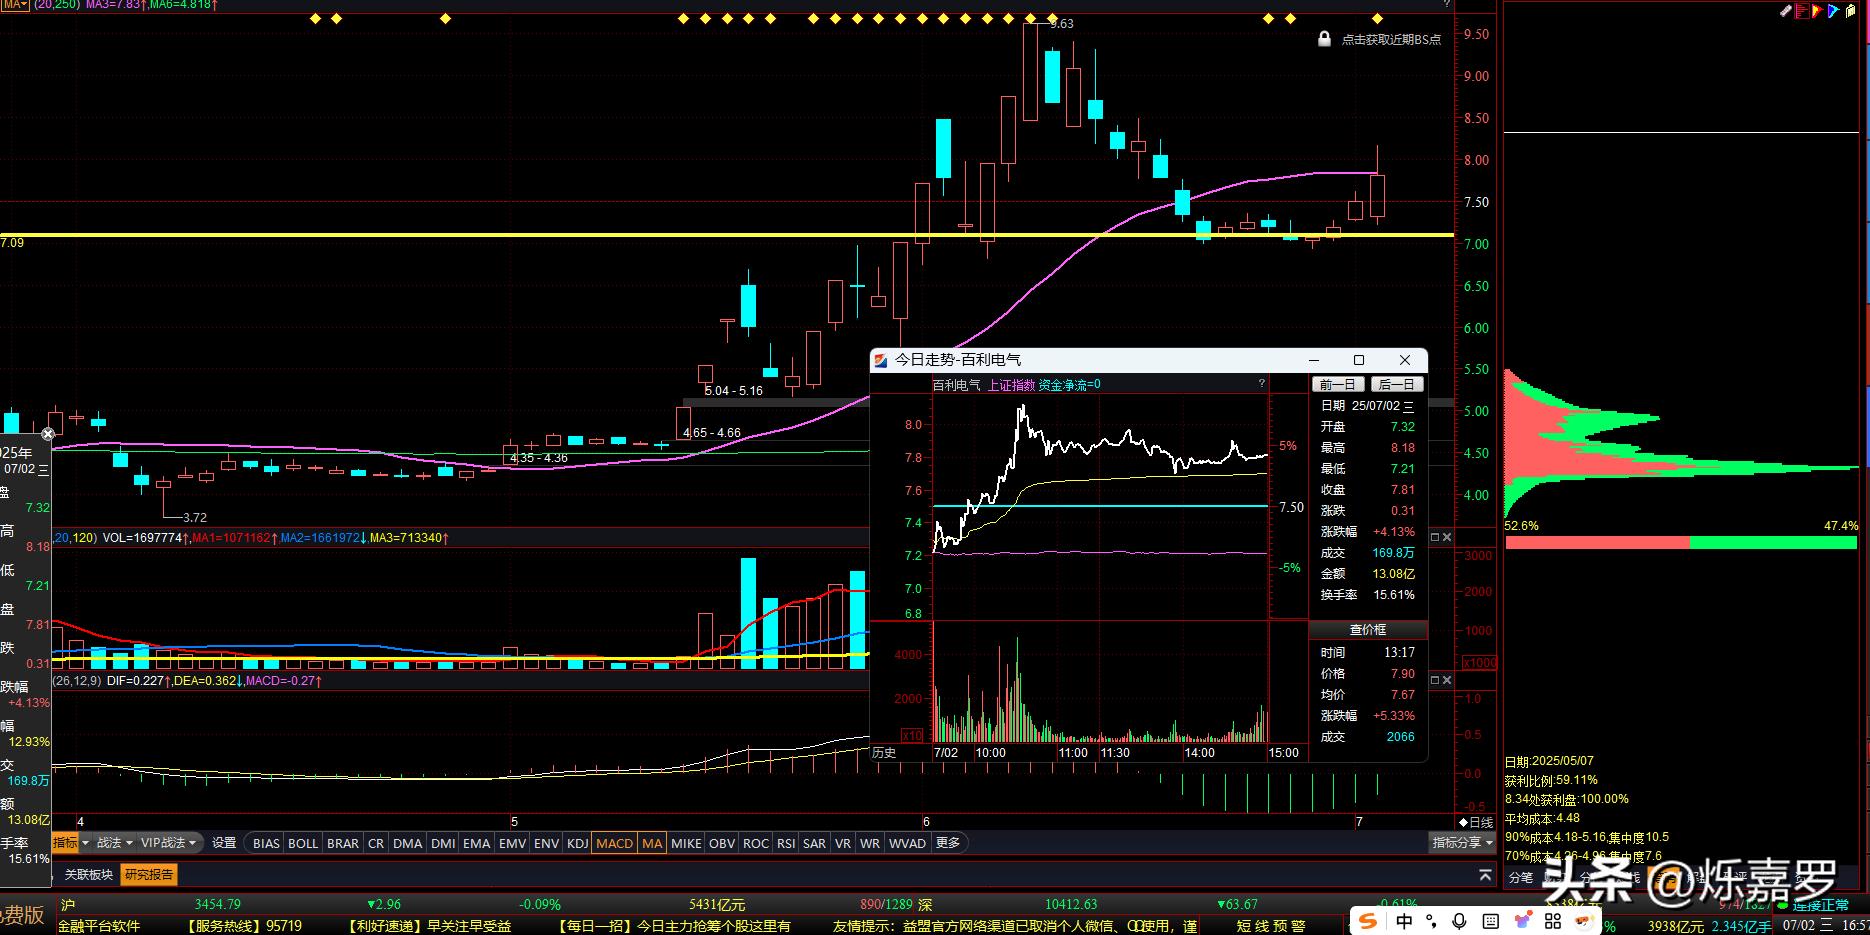Select the RSI indicator
This screenshot has width=1870, height=935.
pyautogui.click(x=786, y=843)
